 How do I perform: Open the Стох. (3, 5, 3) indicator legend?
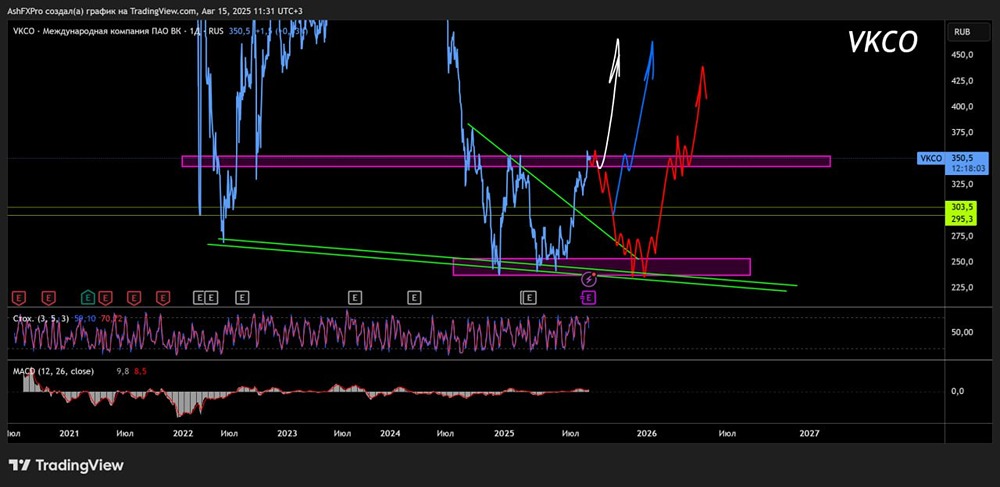42,317
